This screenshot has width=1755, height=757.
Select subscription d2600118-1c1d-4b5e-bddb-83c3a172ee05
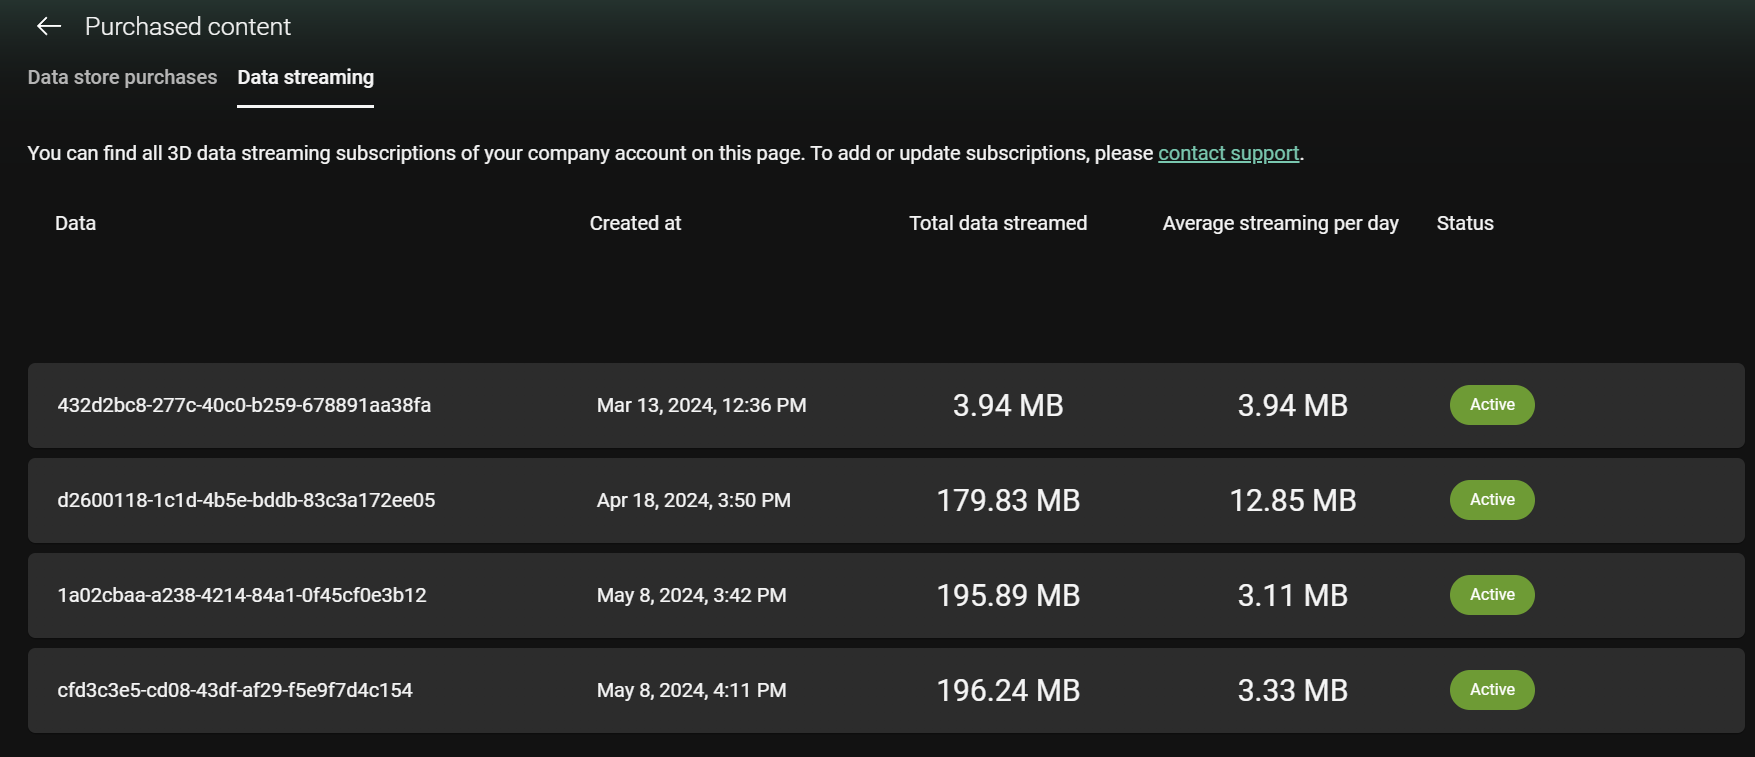pyautogui.click(x=246, y=500)
